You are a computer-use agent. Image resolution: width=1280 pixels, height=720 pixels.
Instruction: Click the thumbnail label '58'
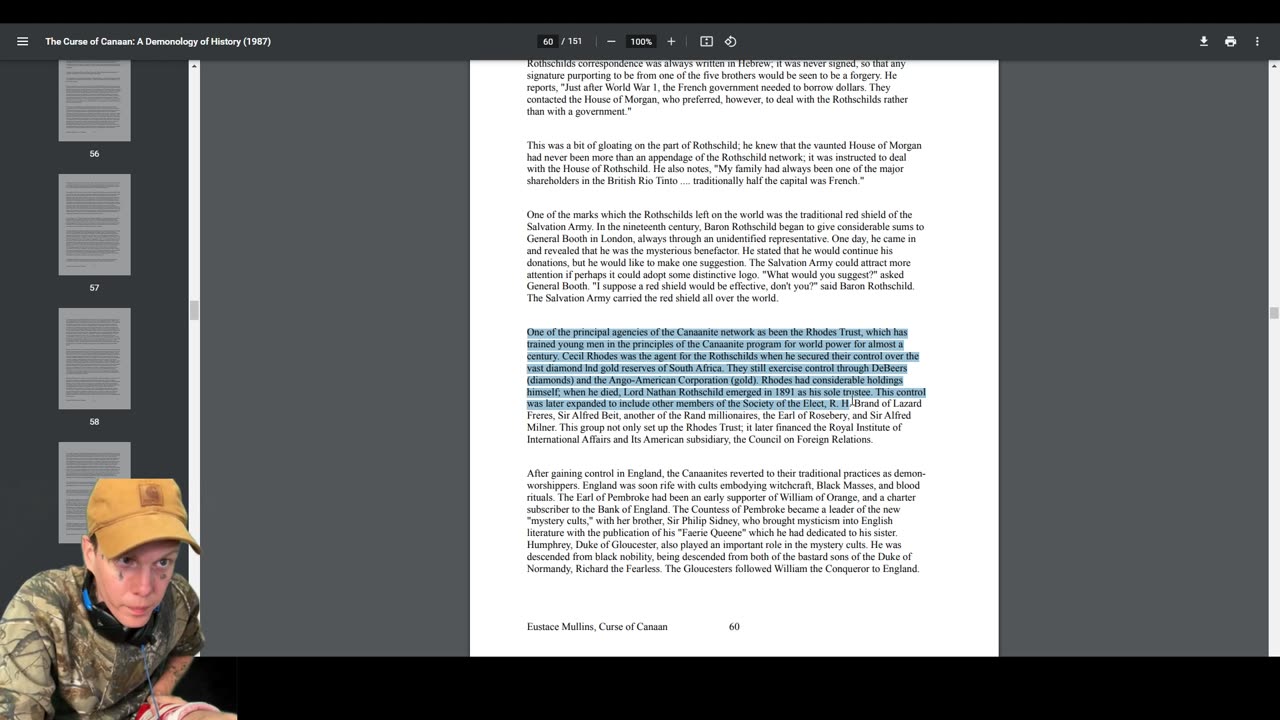94,422
